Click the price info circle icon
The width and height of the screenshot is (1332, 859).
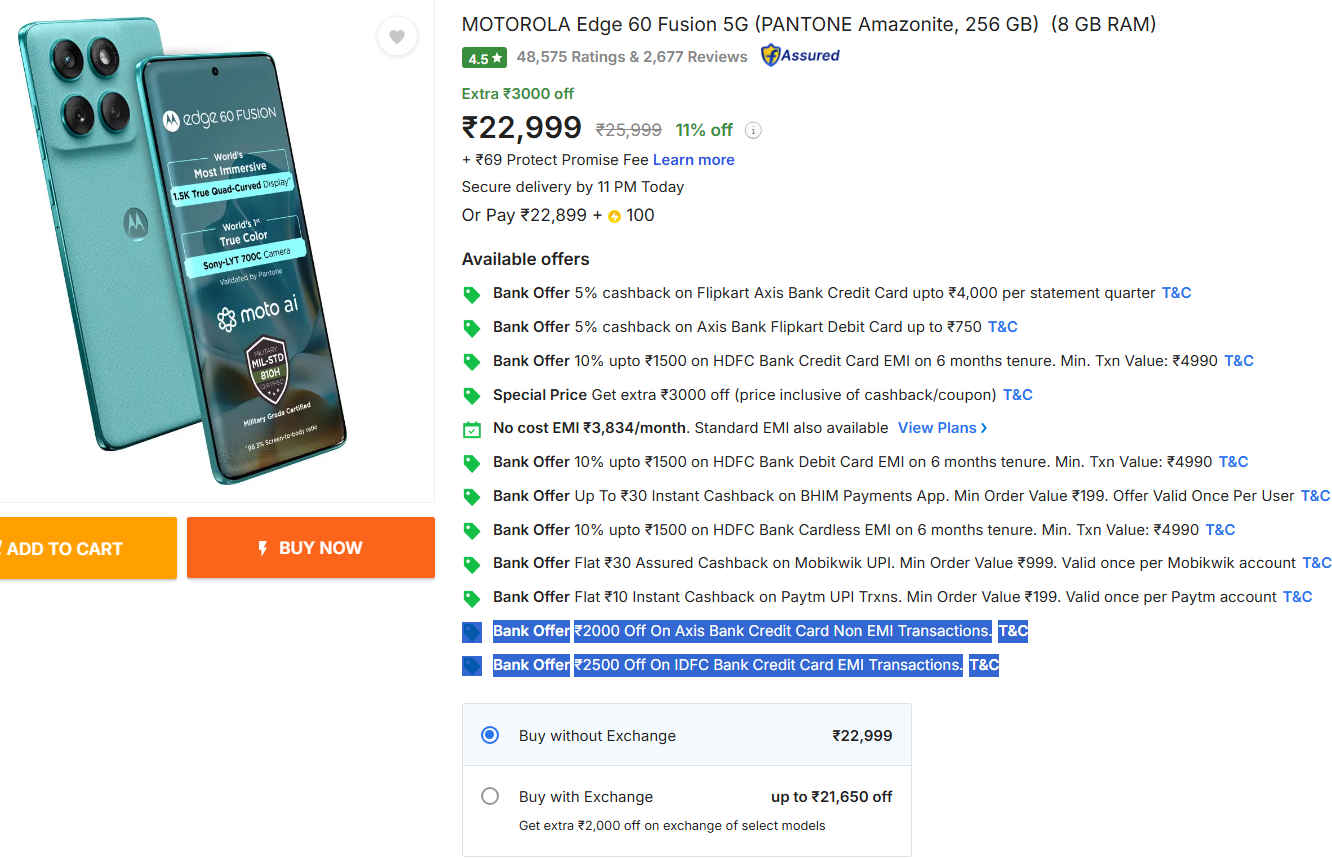click(754, 130)
